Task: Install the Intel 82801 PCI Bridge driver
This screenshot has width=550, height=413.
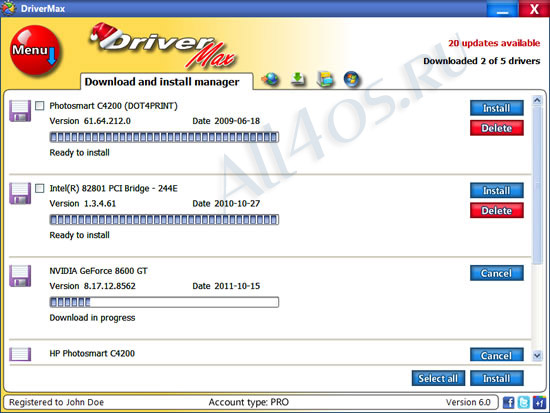Action: point(497,191)
